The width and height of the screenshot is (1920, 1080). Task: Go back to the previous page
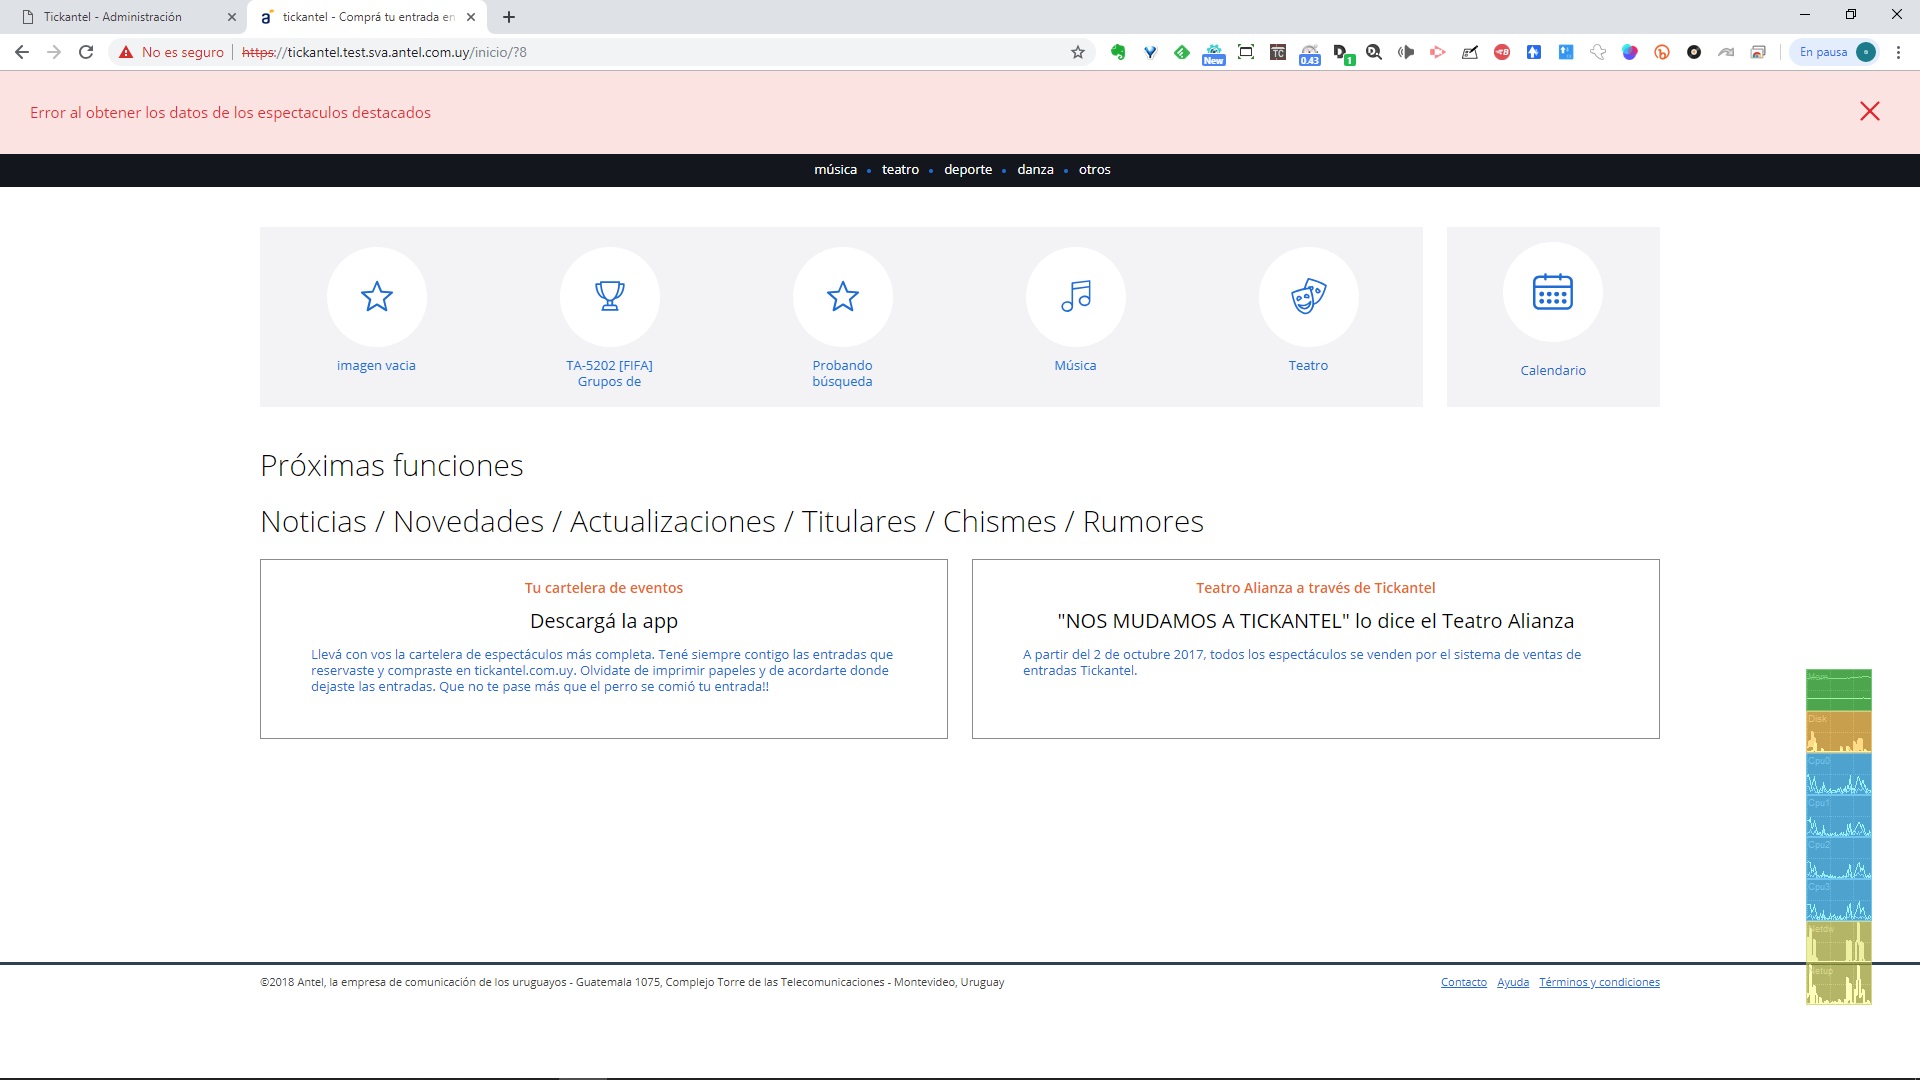(x=22, y=52)
